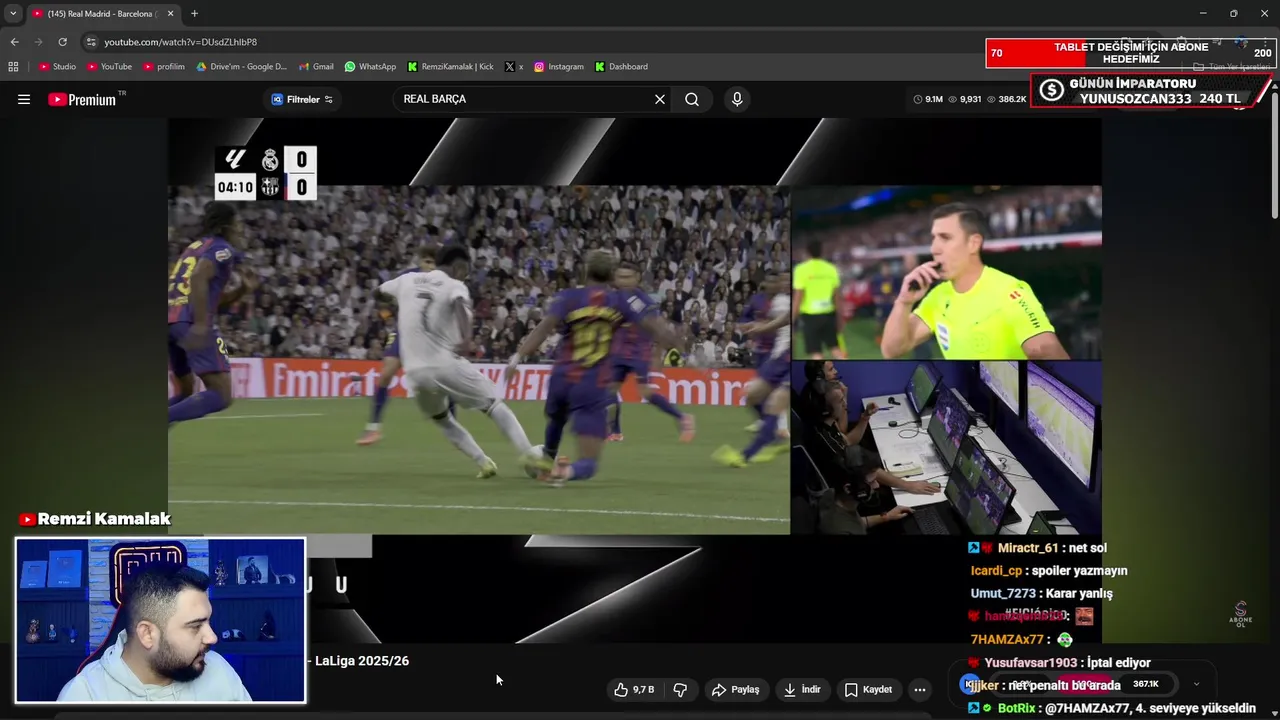Open a new browser tab
Image resolution: width=1280 pixels, height=720 pixels.
click(x=194, y=14)
